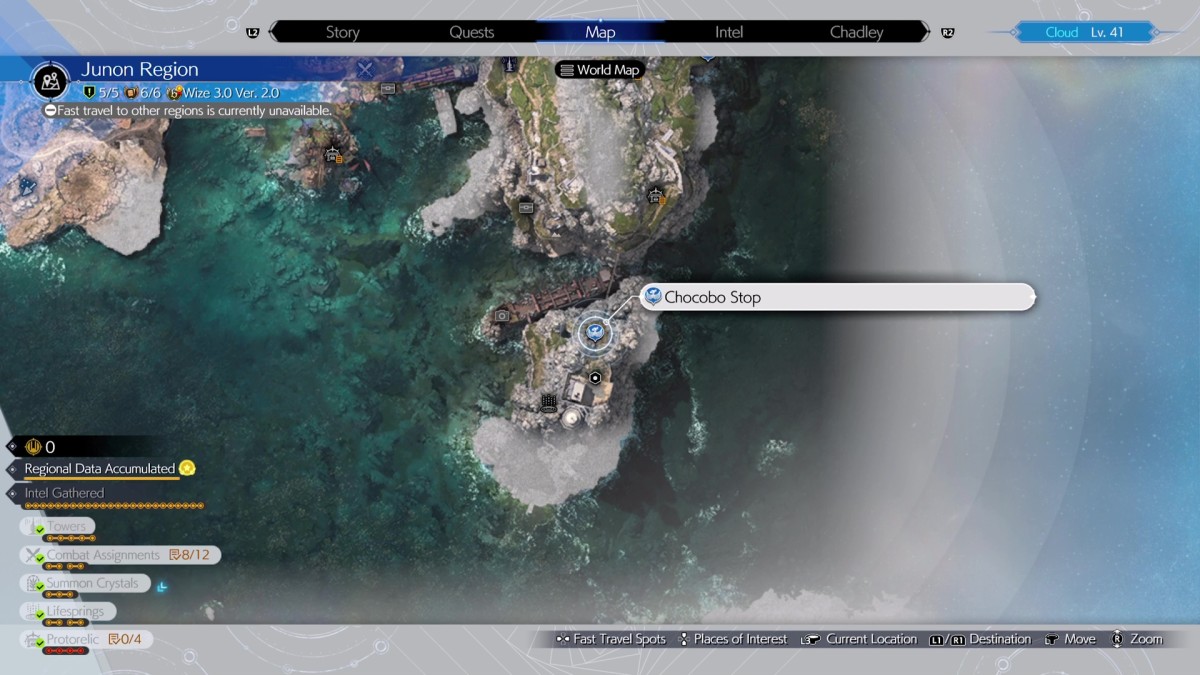Click the R2 next-tab button icon
This screenshot has width=1200, height=675.
point(947,33)
